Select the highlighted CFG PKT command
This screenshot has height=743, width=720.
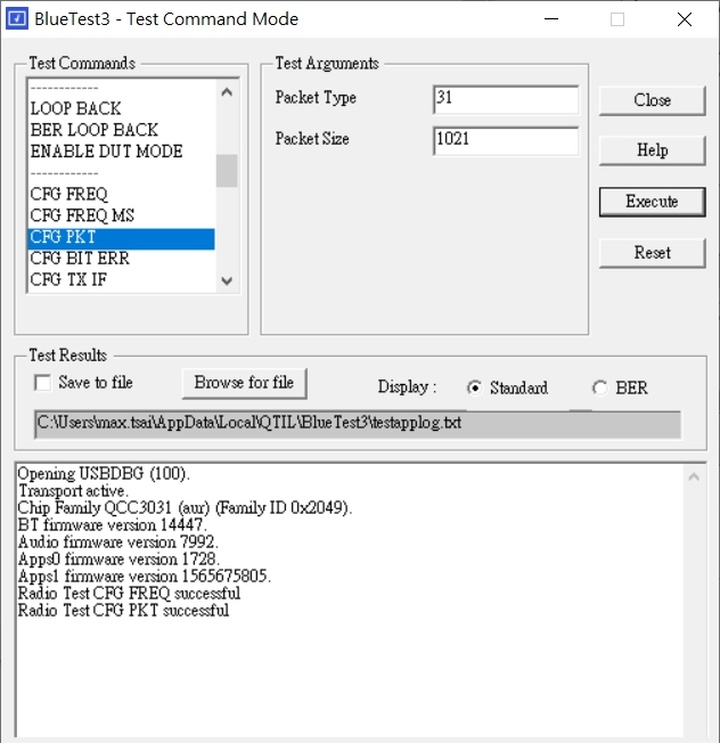coord(121,237)
